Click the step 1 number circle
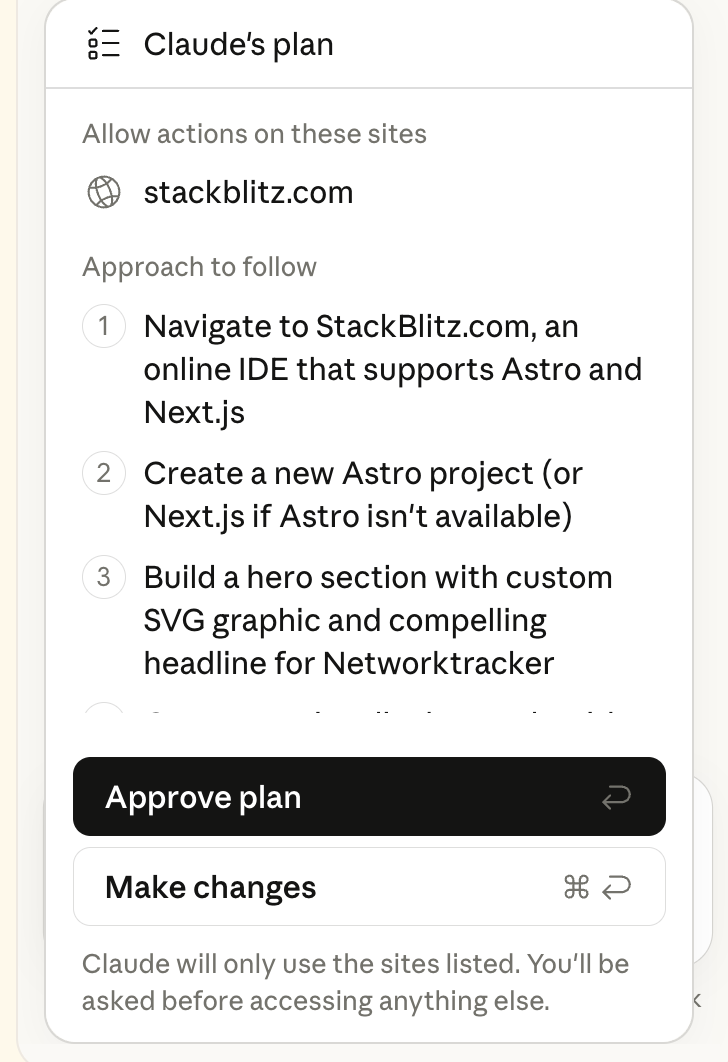 point(104,327)
